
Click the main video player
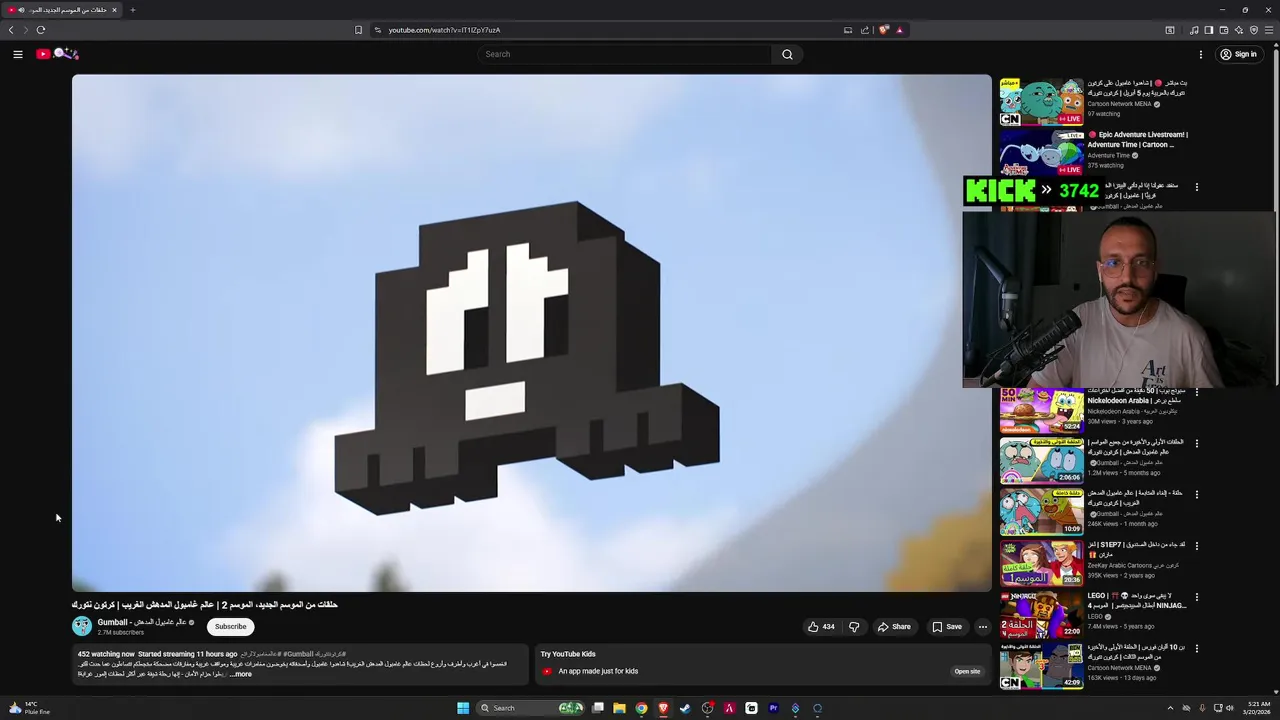531,333
